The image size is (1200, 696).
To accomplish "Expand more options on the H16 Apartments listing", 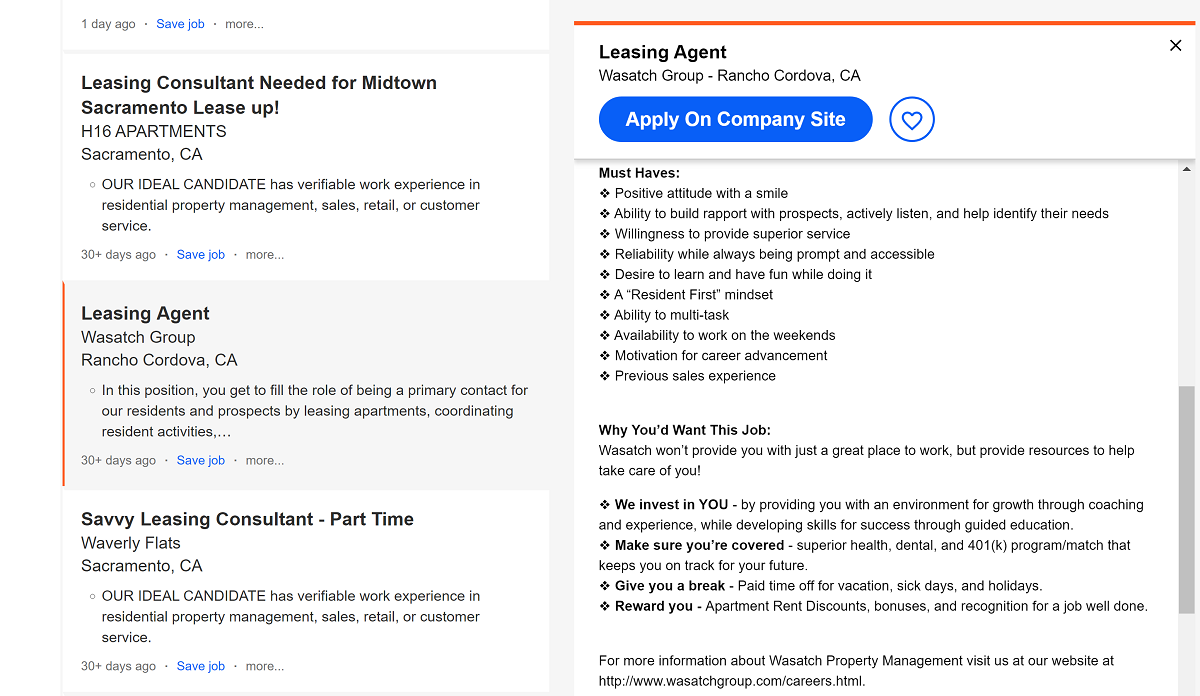I will (264, 254).
